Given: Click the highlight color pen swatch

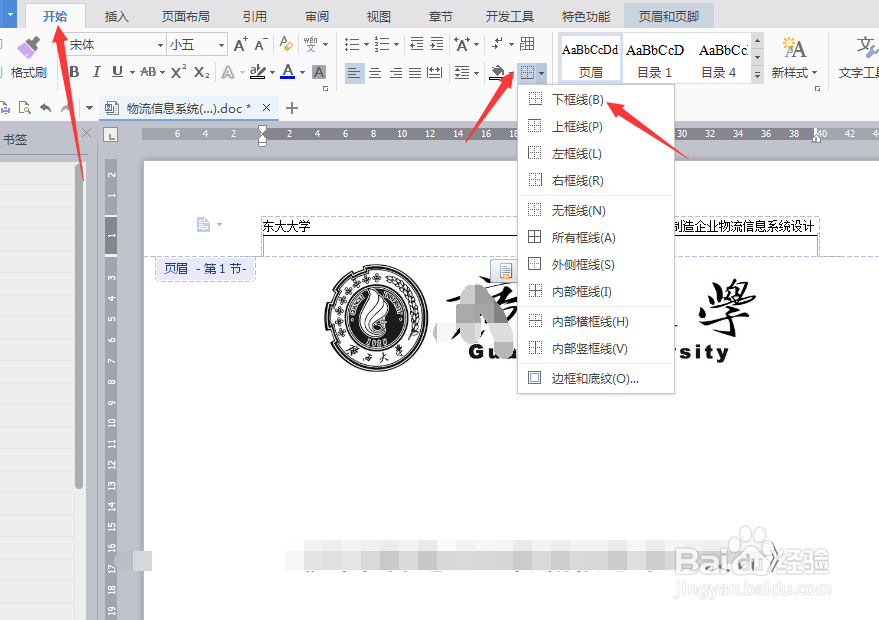Looking at the screenshot, I should (x=258, y=72).
